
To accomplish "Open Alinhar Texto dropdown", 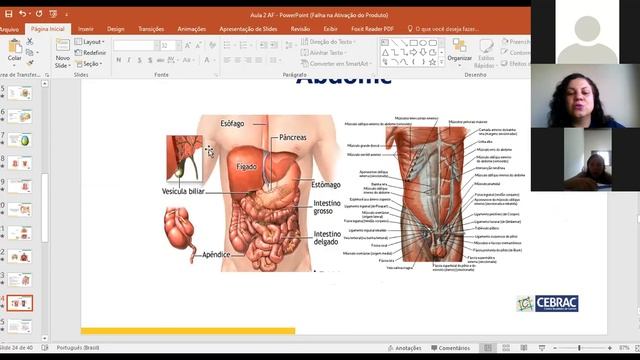I will pos(323,53).
